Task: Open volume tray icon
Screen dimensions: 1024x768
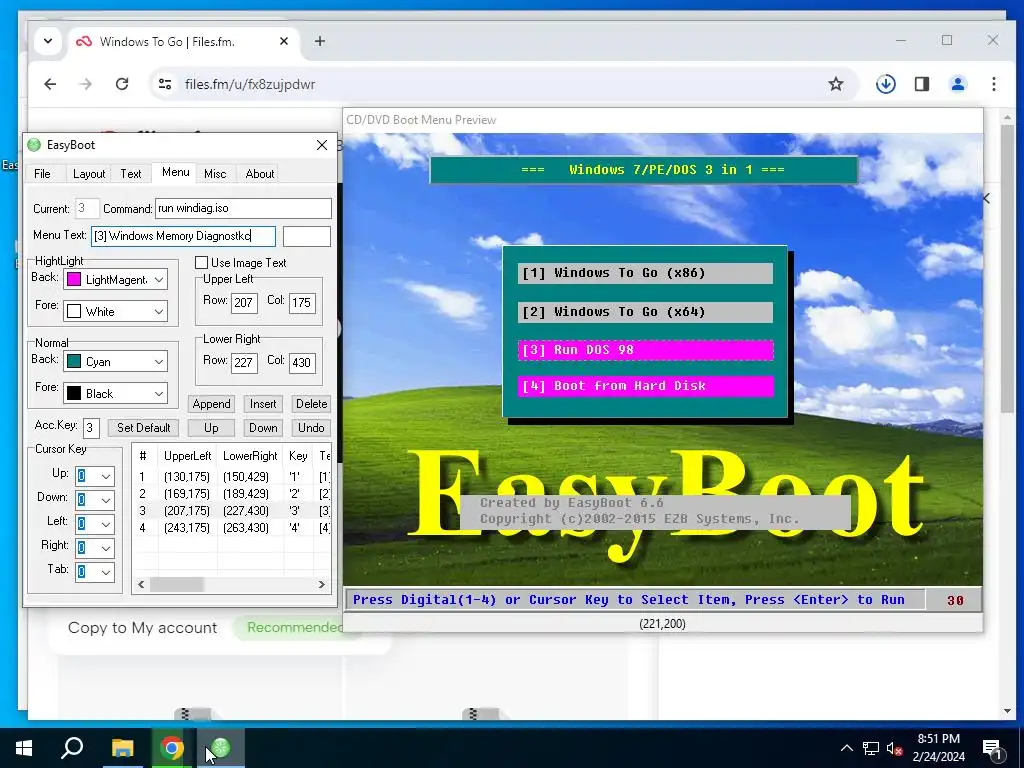Action: click(x=894, y=748)
